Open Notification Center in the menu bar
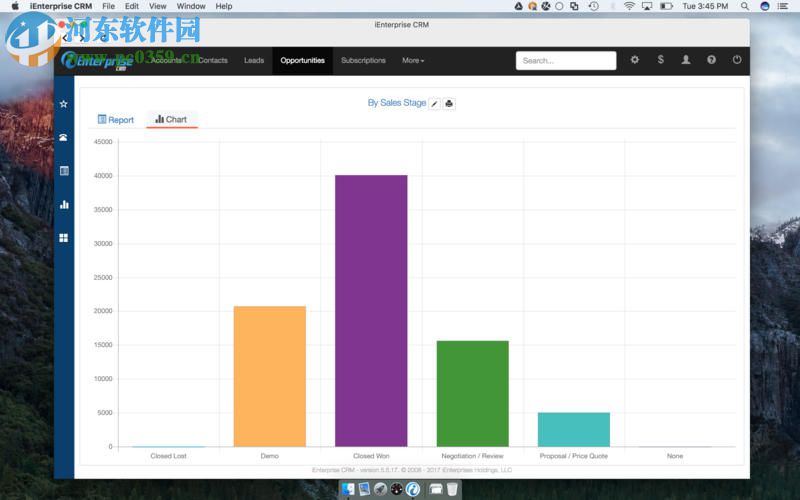Screen dimensions: 800x500 [783, 6]
